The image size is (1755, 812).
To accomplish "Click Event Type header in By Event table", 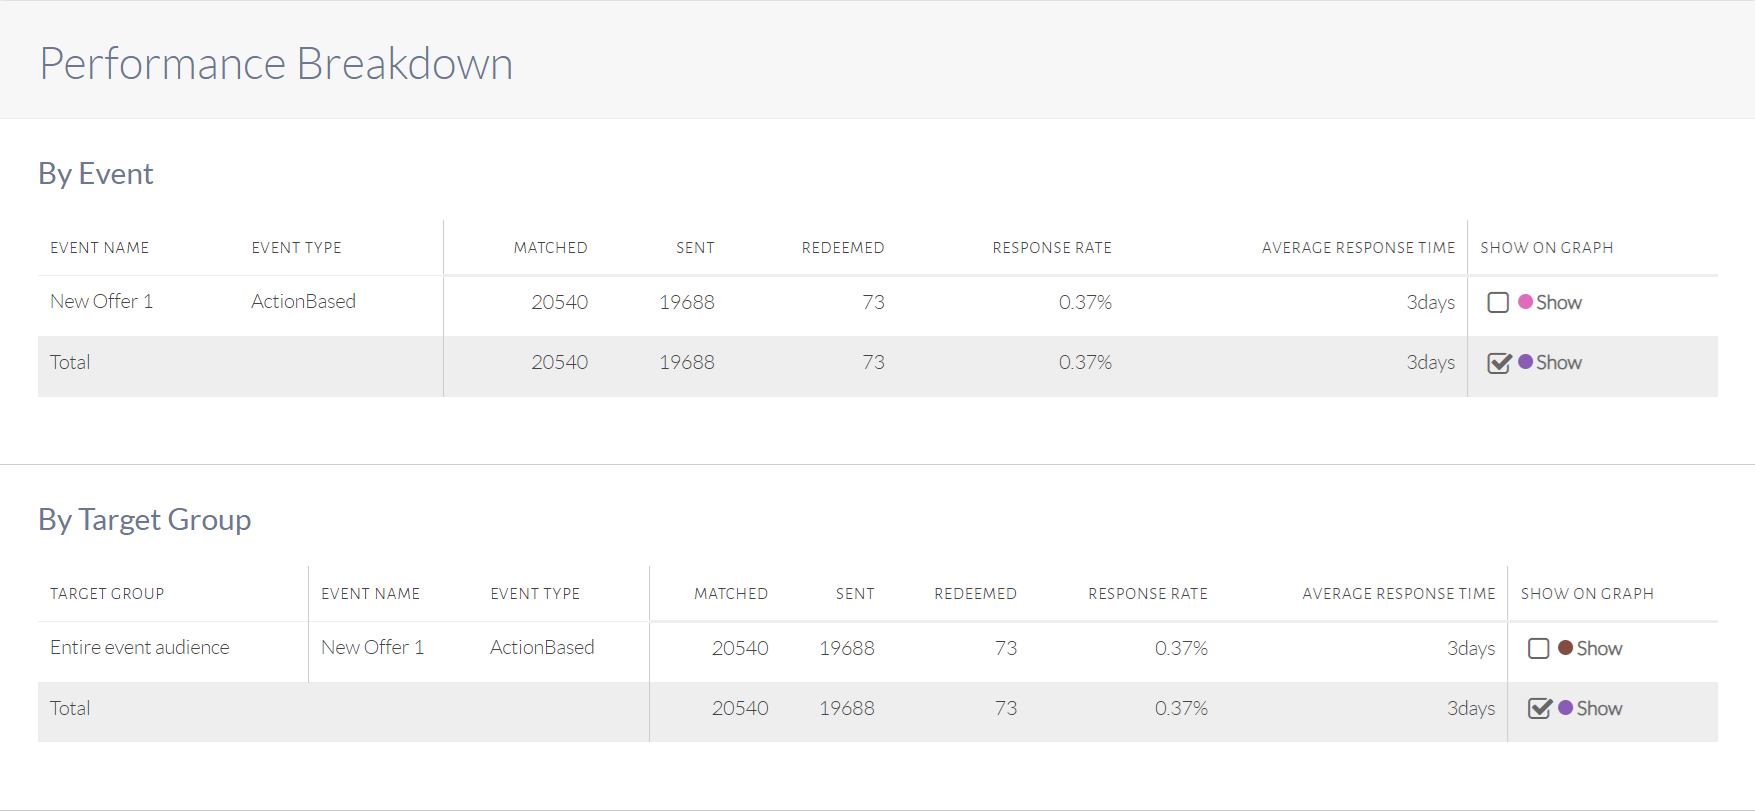I will point(296,248).
